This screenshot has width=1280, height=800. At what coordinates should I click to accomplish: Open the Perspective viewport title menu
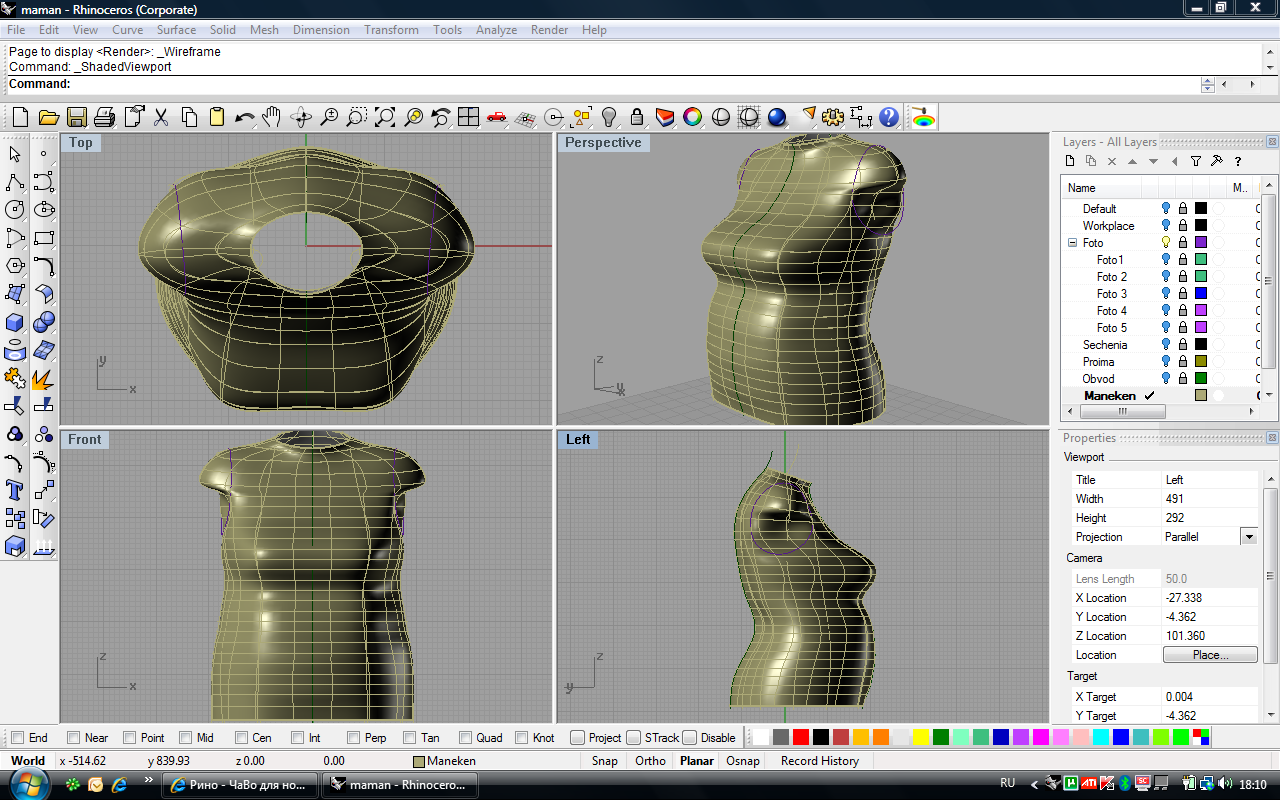603,143
